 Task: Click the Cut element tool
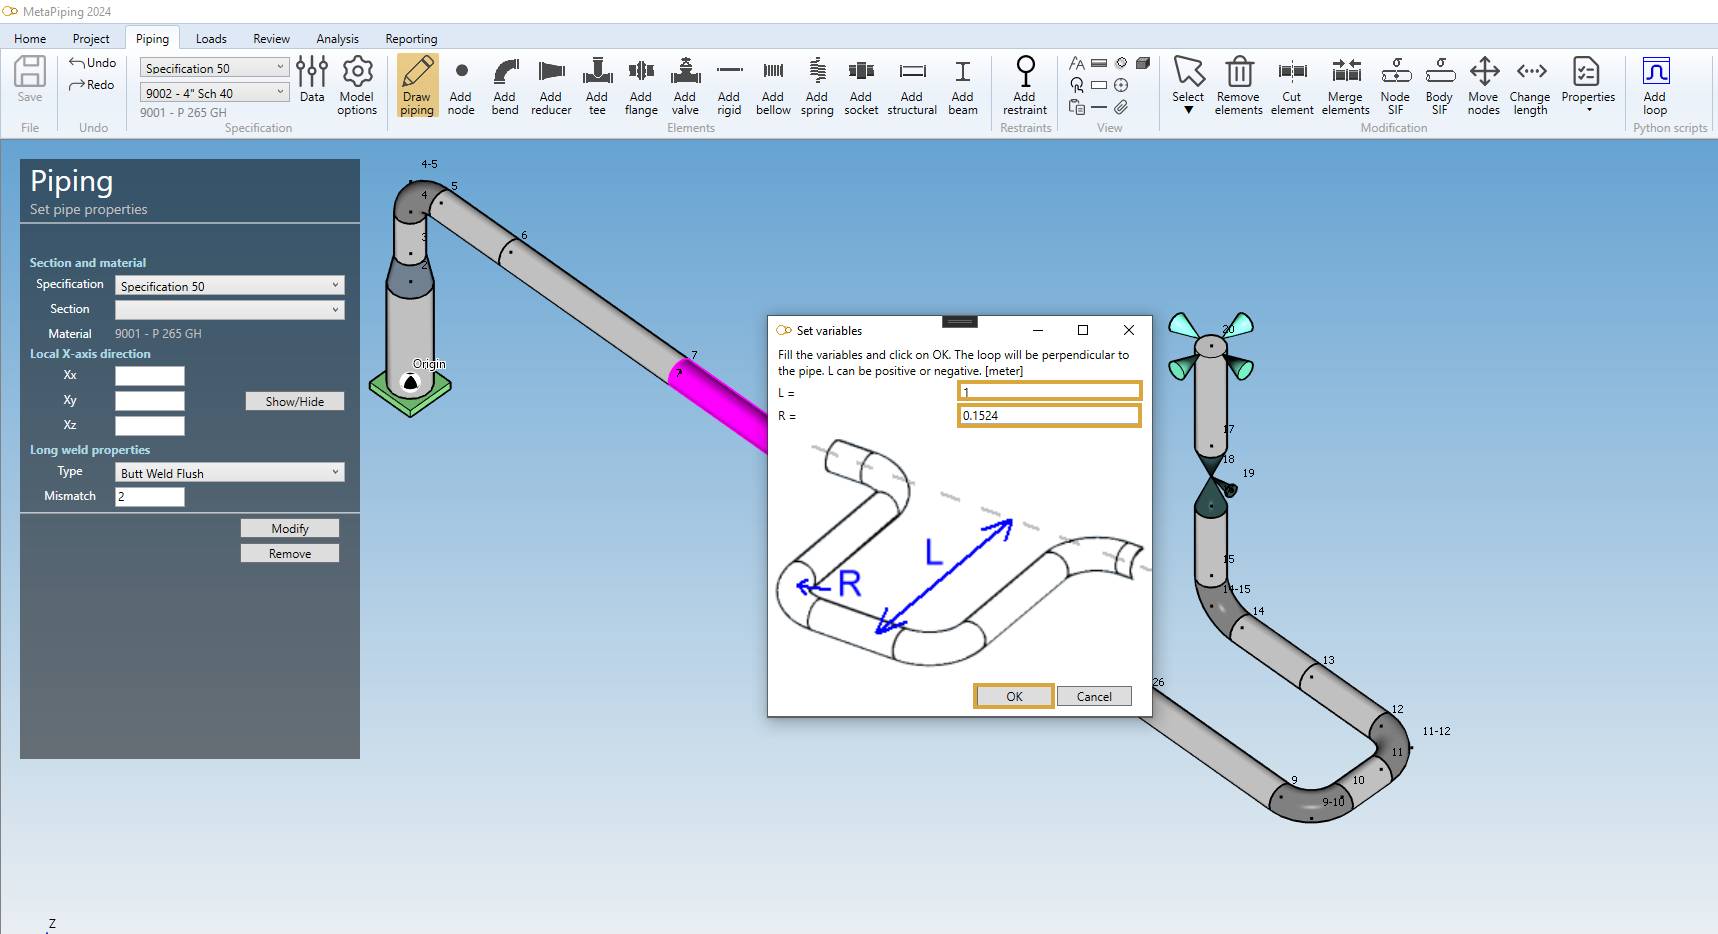1292,85
